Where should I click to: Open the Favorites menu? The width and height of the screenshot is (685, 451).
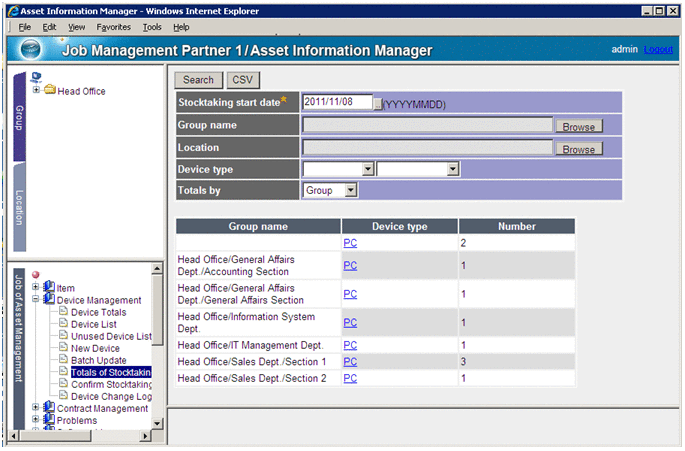click(113, 27)
